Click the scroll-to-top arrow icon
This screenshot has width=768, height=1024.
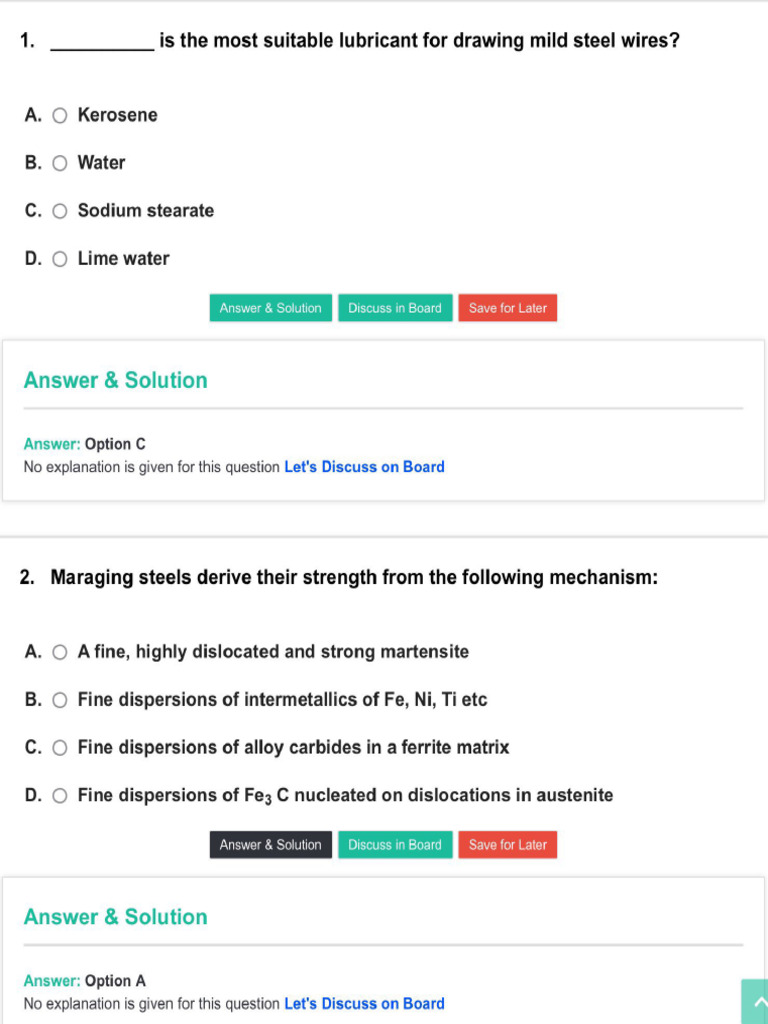tap(754, 1002)
